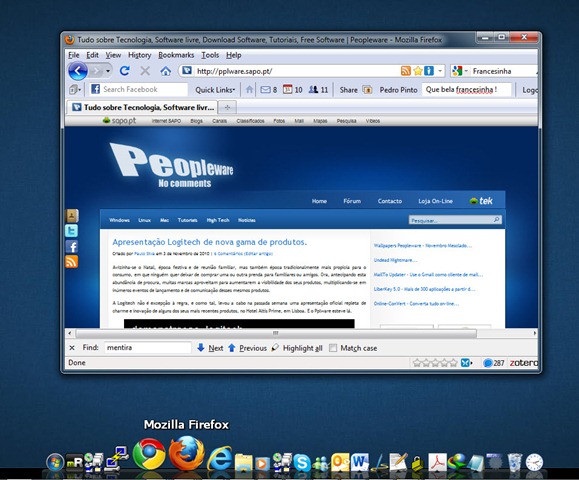Viewport: 579px width, 480px height.
Task: Click the Twitter icon on page sidebar
Action: [x=72, y=231]
